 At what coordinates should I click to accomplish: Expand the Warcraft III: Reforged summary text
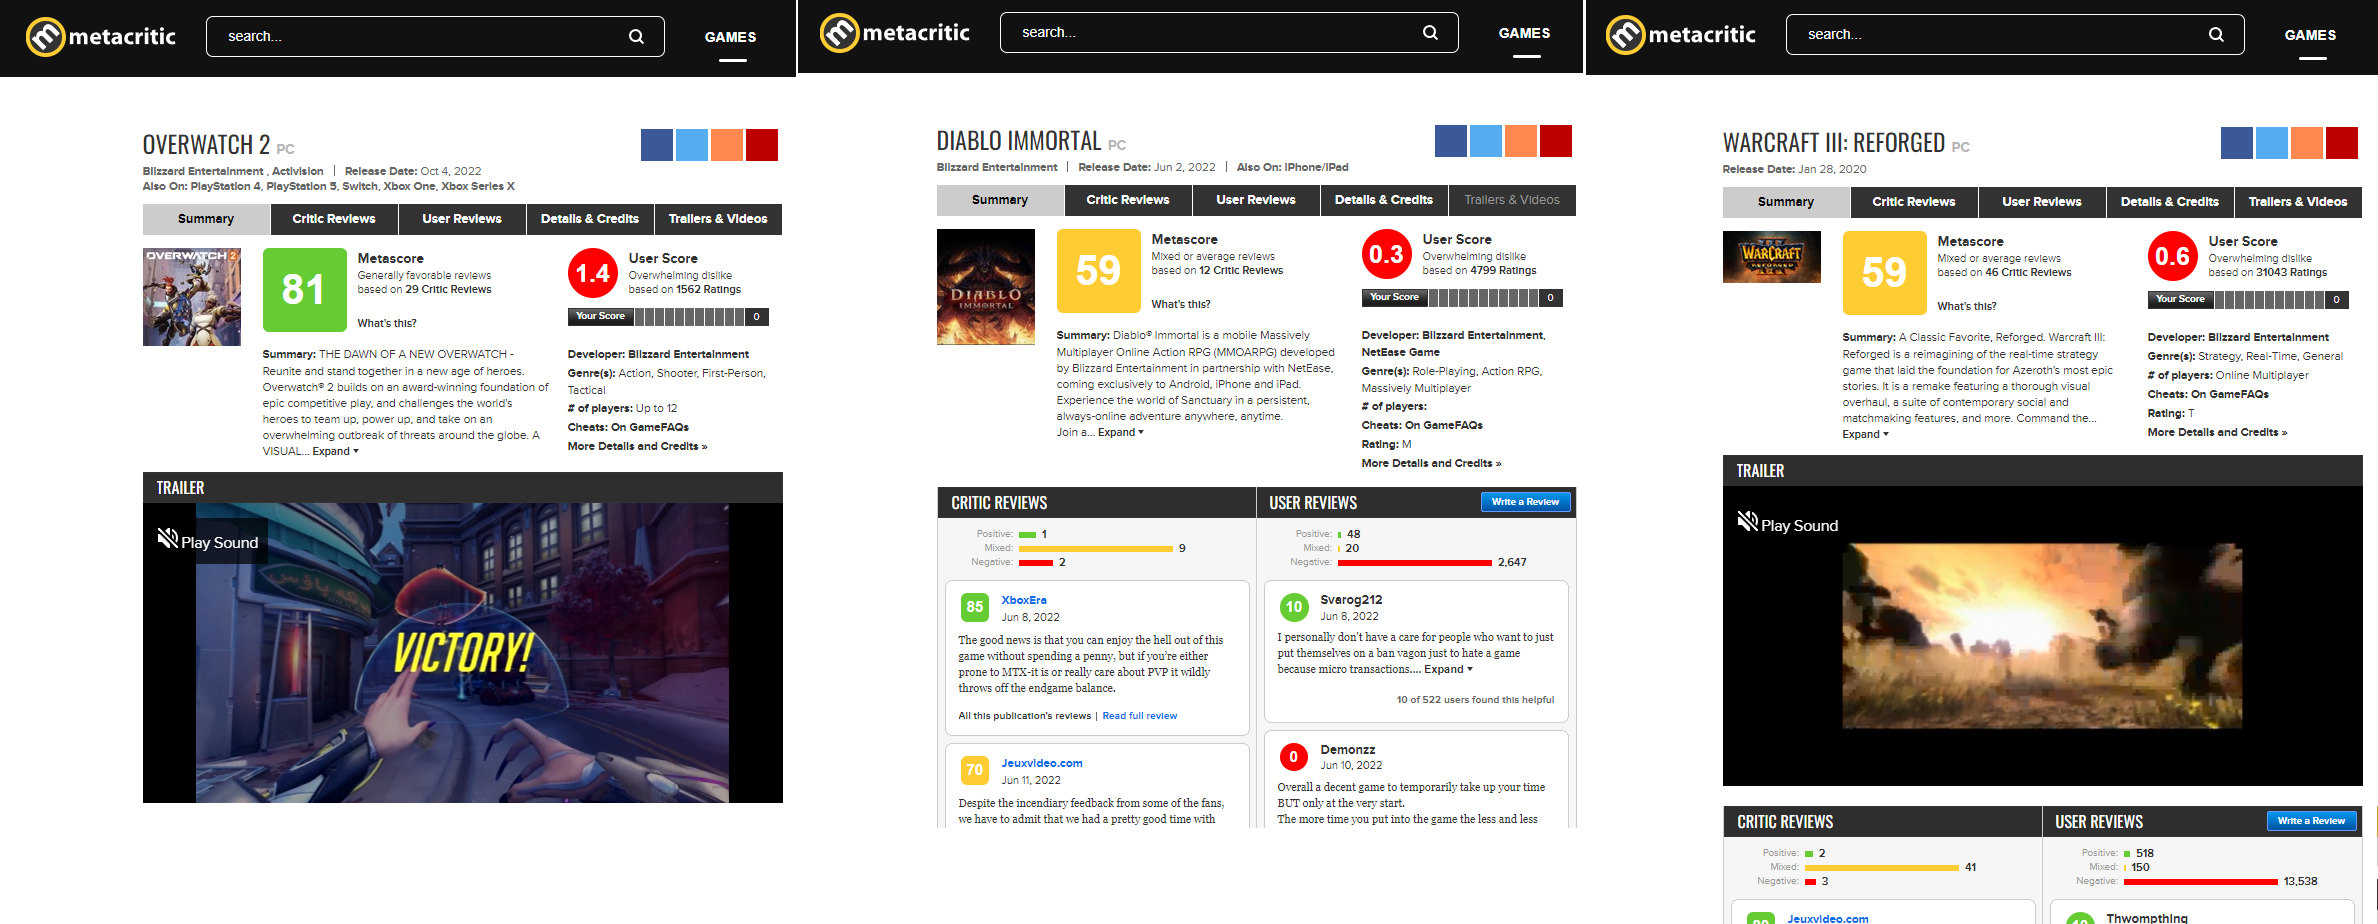[1866, 435]
